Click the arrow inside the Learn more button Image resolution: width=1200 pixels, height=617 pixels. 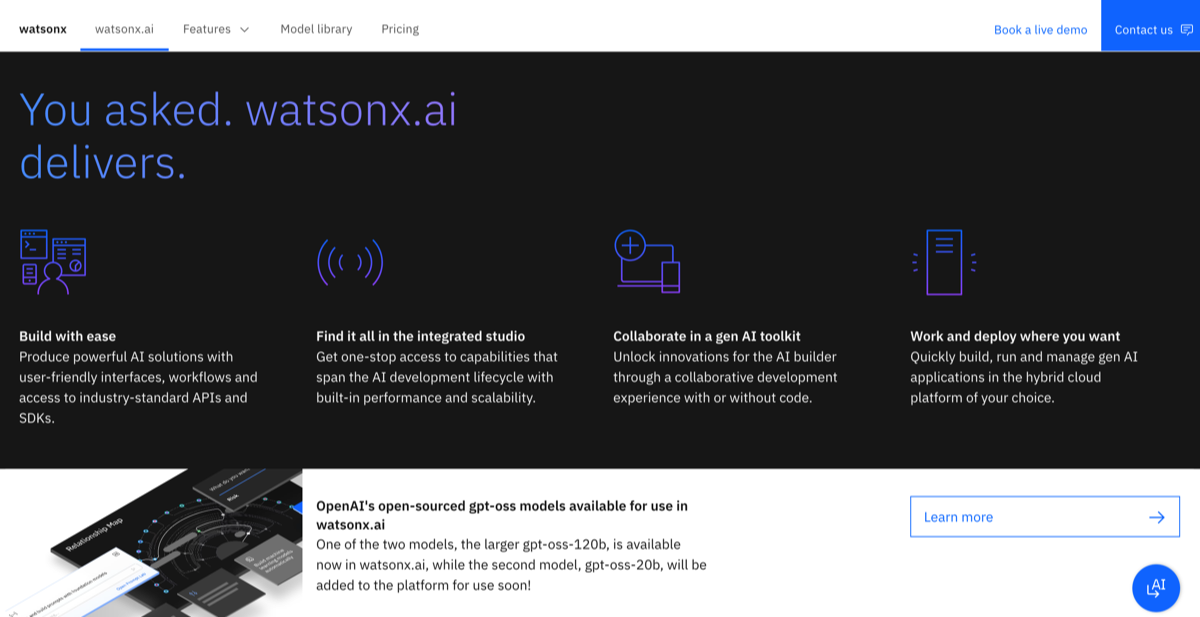pos(1156,517)
